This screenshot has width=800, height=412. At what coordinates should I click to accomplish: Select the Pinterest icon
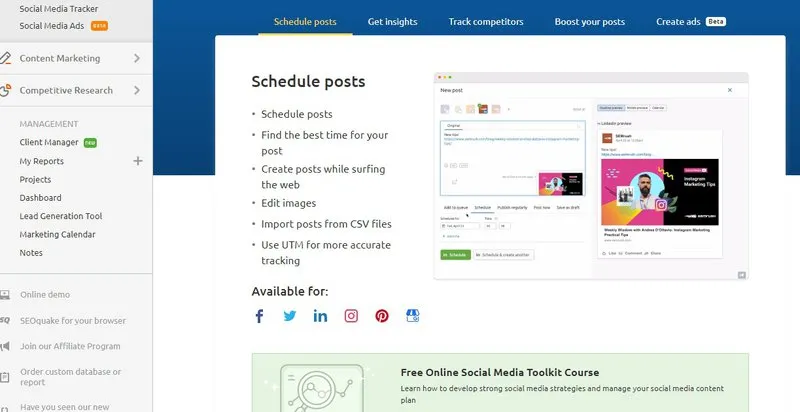point(382,316)
